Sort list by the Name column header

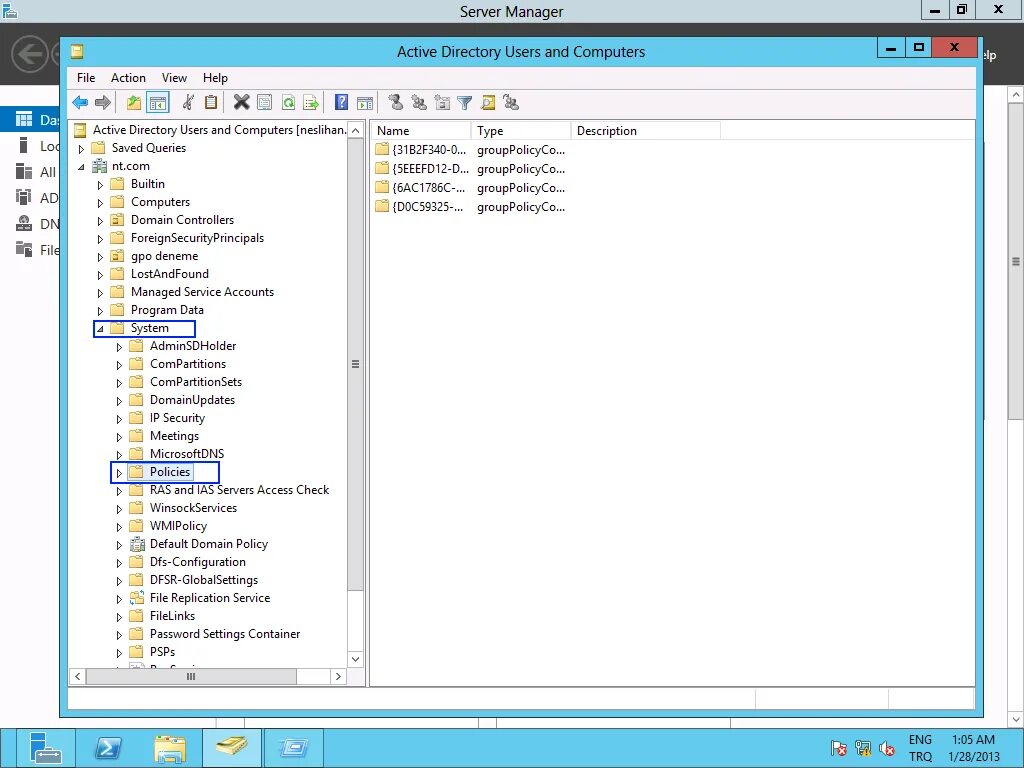[421, 131]
